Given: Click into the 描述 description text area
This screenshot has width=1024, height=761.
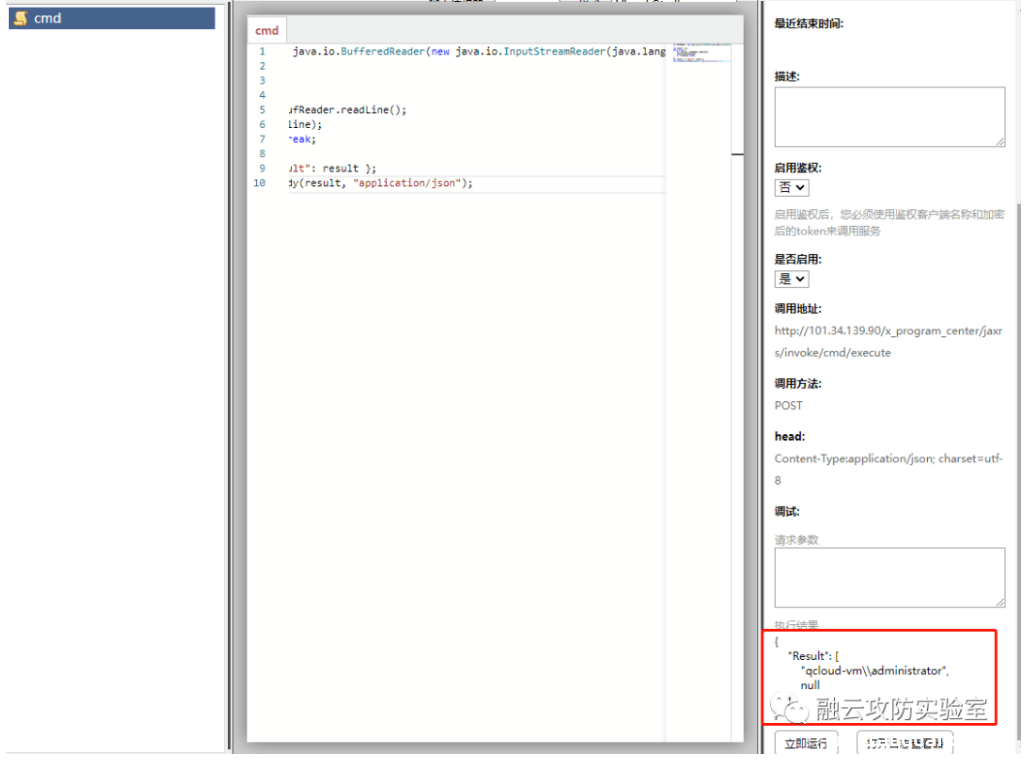Looking at the screenshot, I should point(889,116).
